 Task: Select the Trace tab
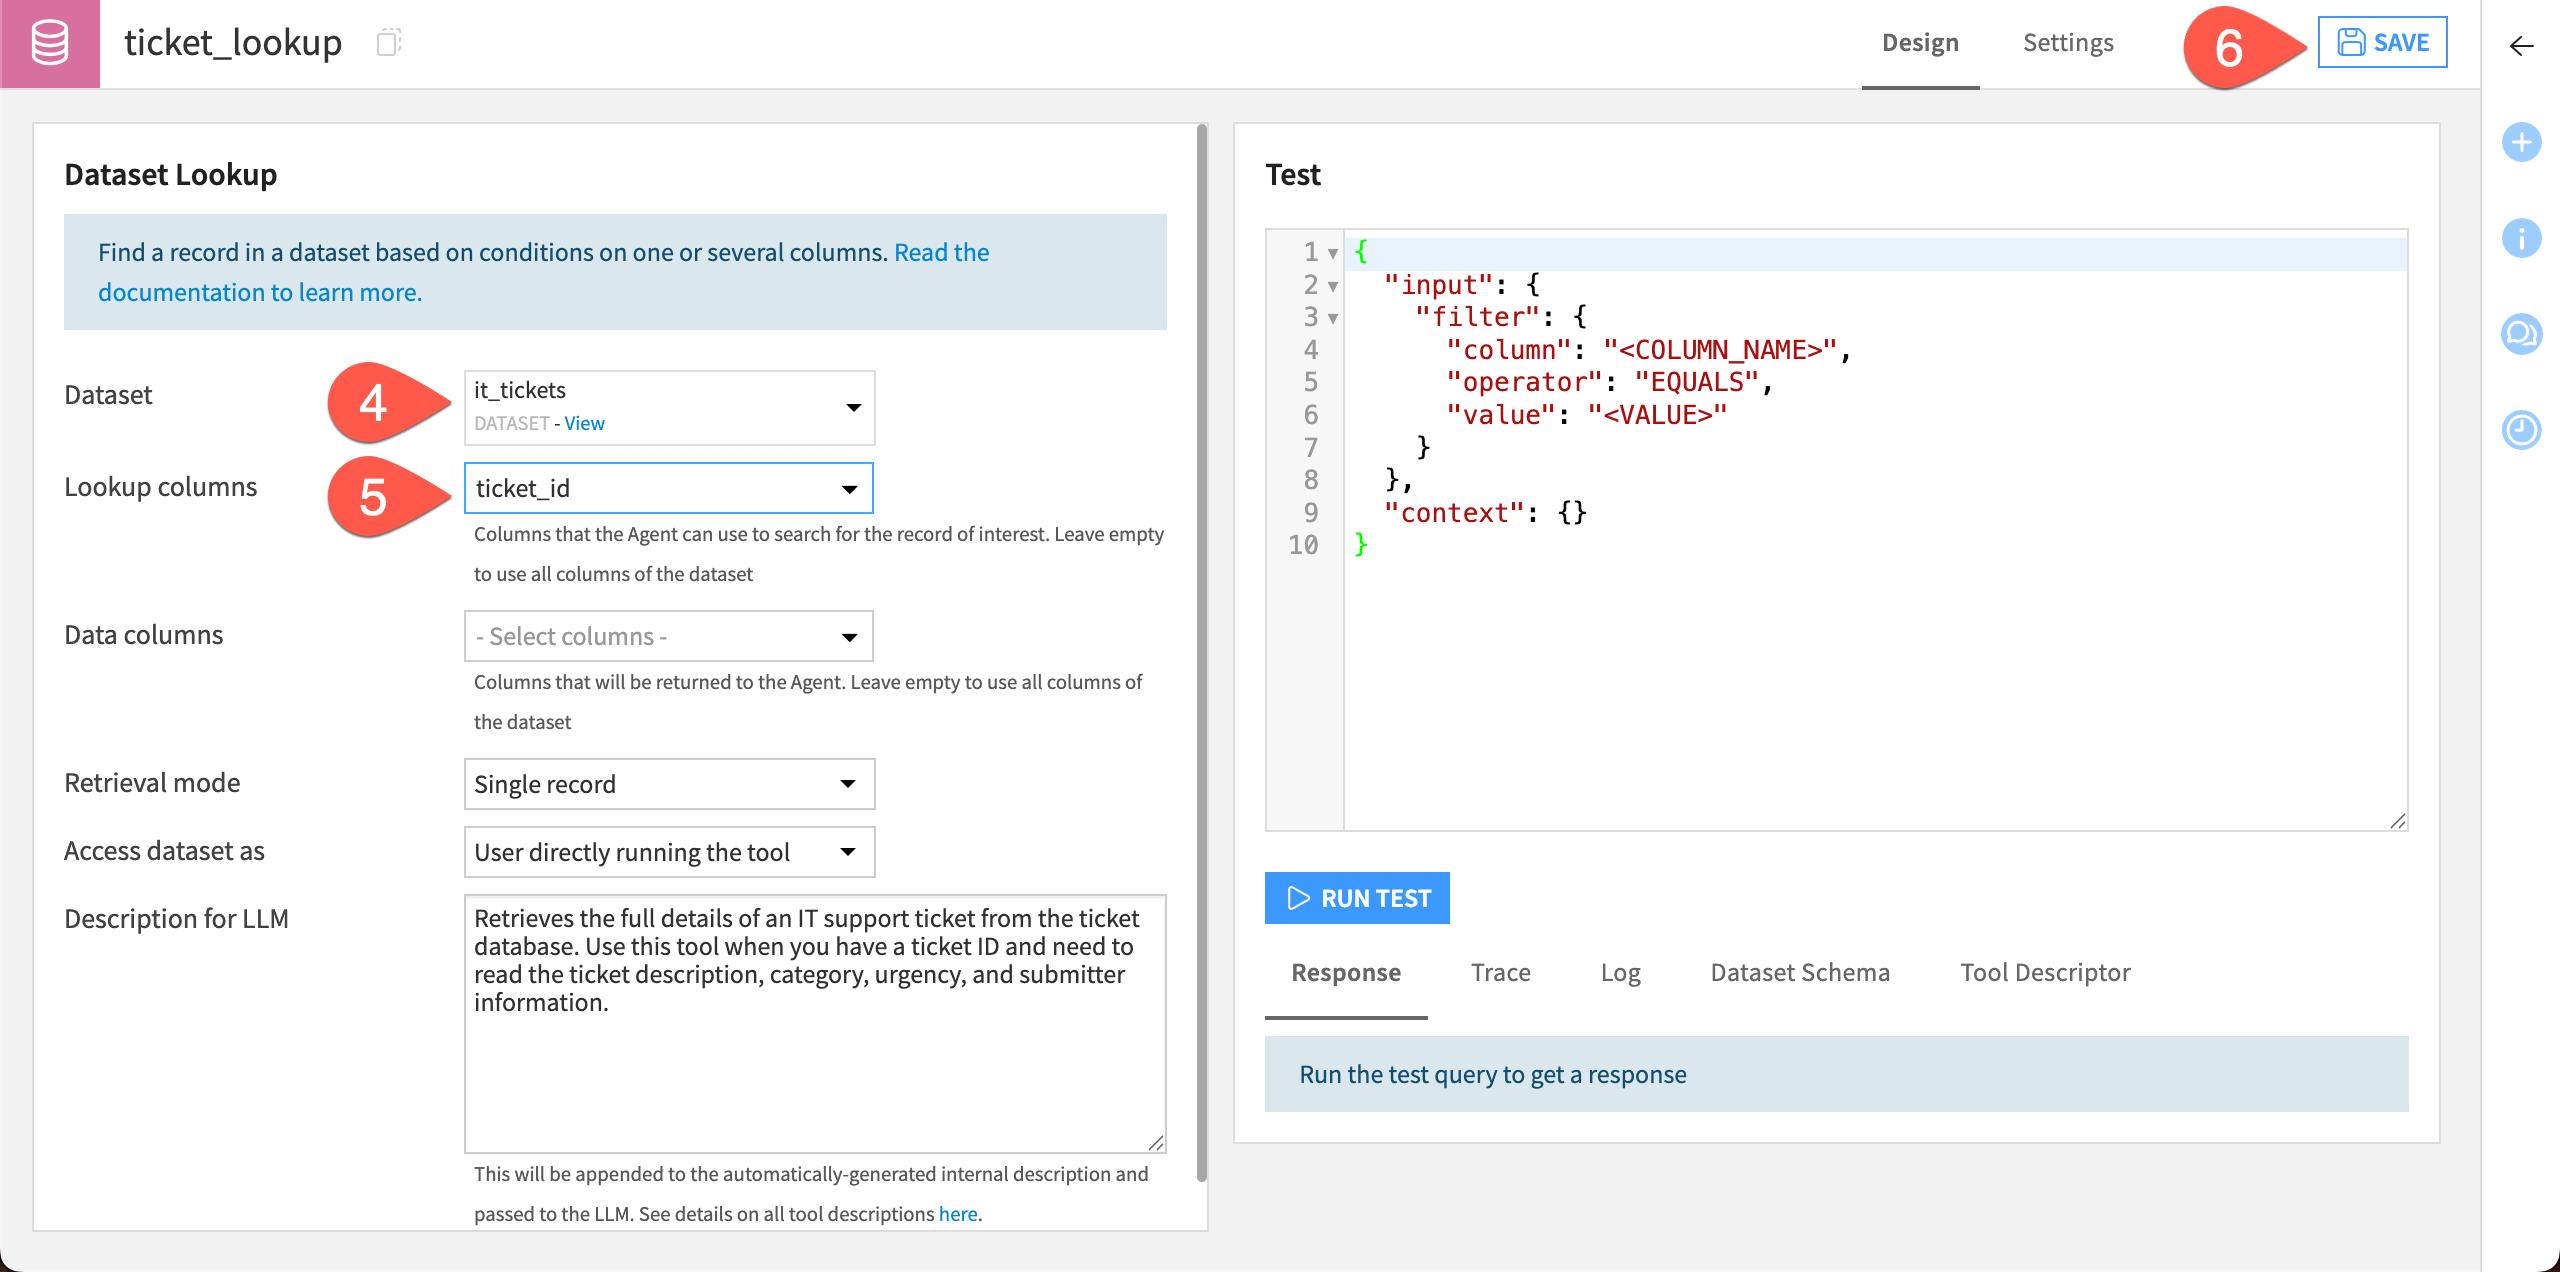pyautogui.click(x=1500, y=973)
